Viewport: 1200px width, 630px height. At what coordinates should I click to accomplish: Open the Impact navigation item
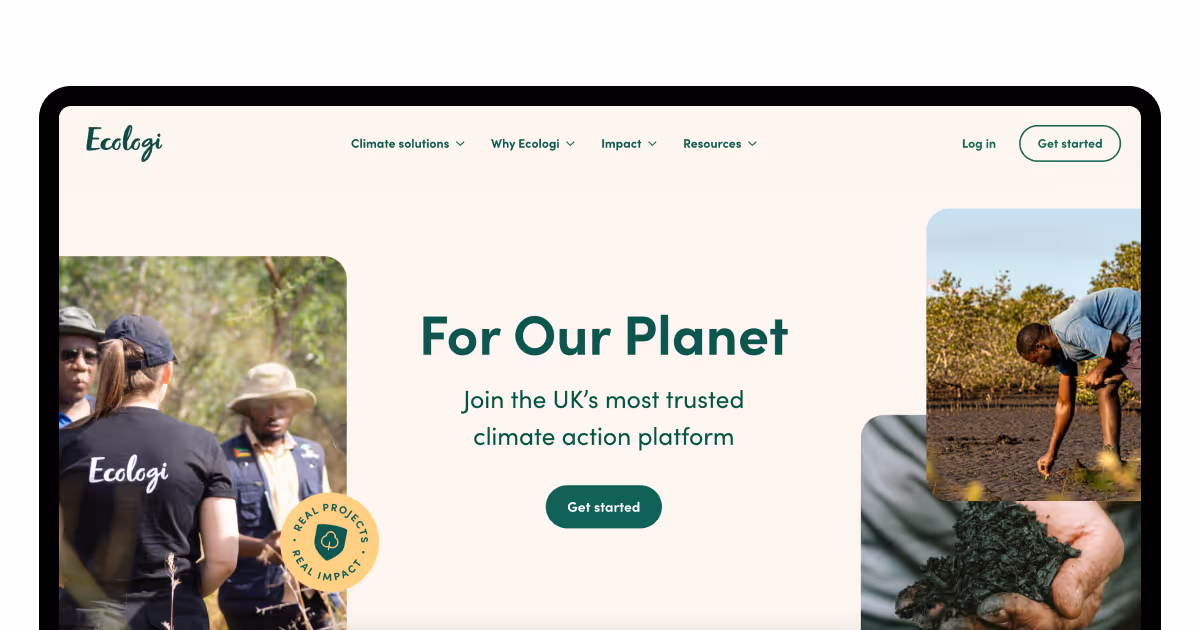[629, 144]
